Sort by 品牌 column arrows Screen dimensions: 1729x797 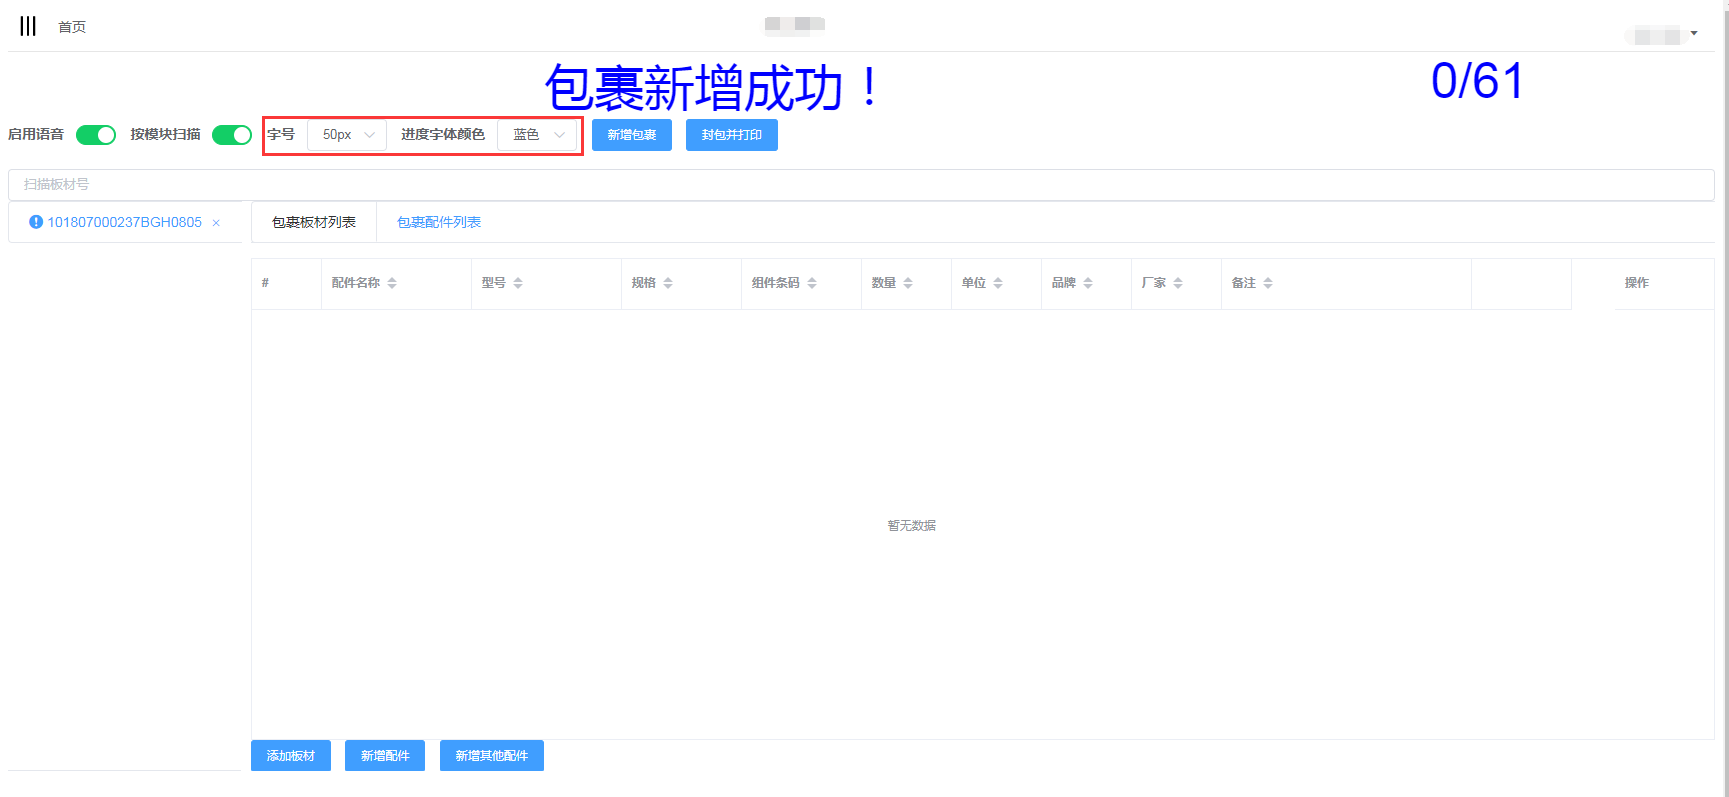(1088, 283)
